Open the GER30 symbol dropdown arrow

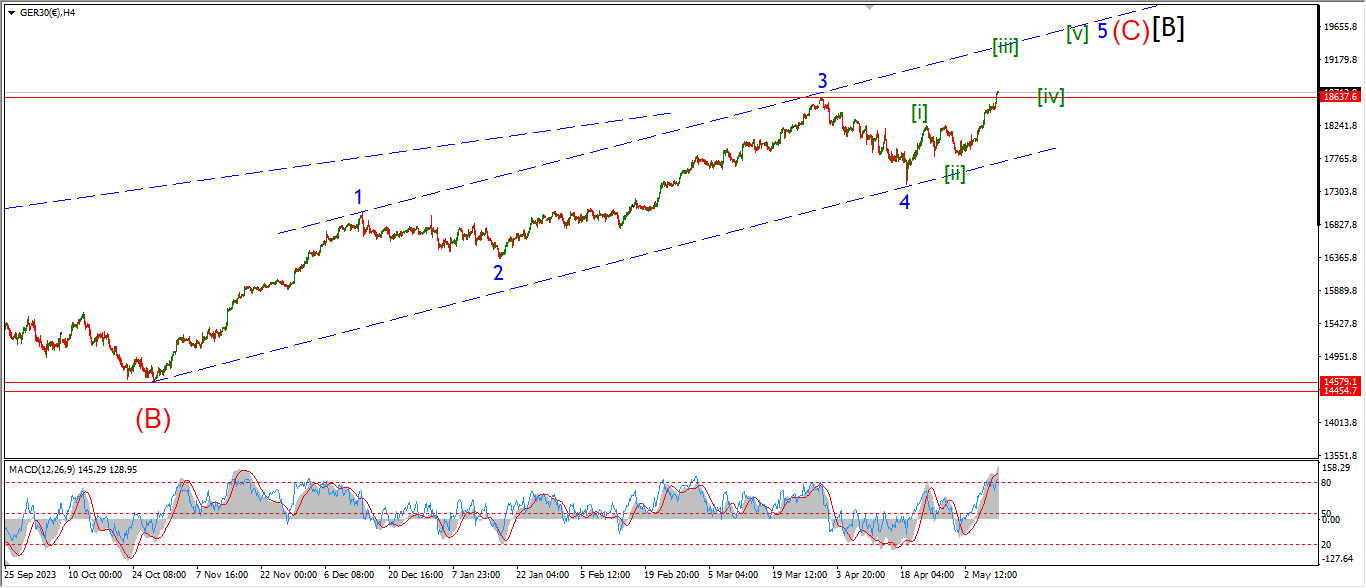coord(10,12)
